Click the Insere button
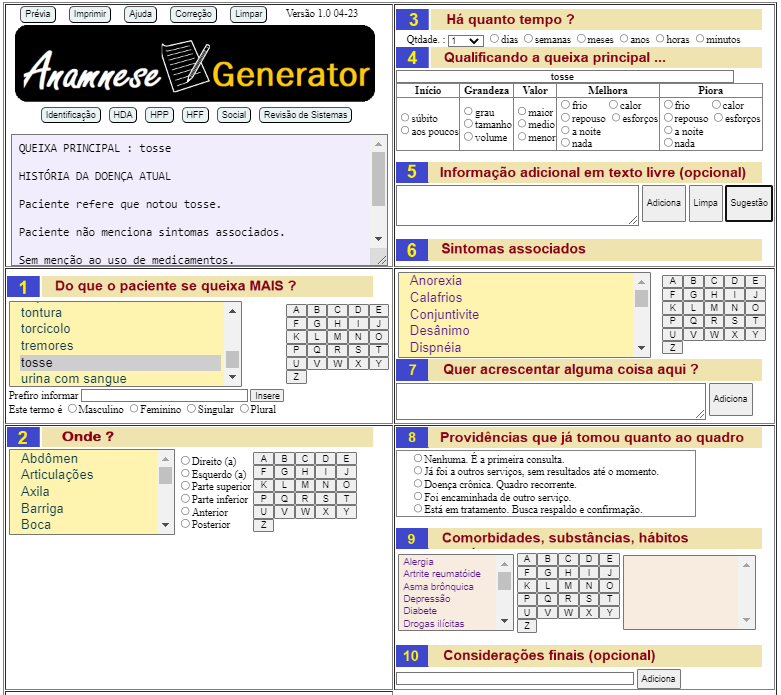This screenshot has height=695, width=781. [x=267, y=396]
